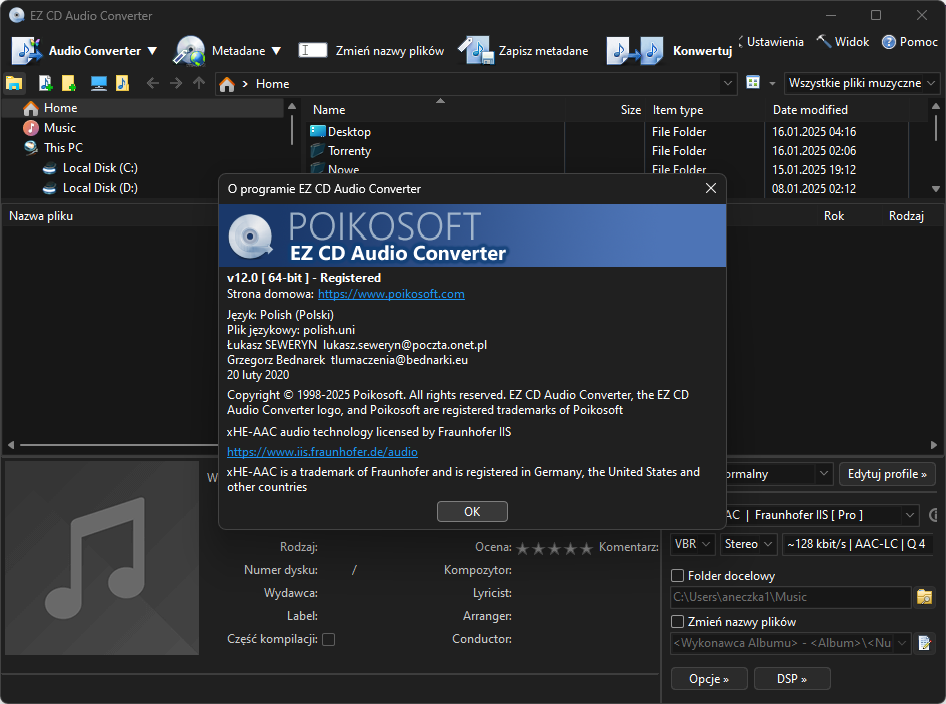Click the add folder icon

(69, 83)
